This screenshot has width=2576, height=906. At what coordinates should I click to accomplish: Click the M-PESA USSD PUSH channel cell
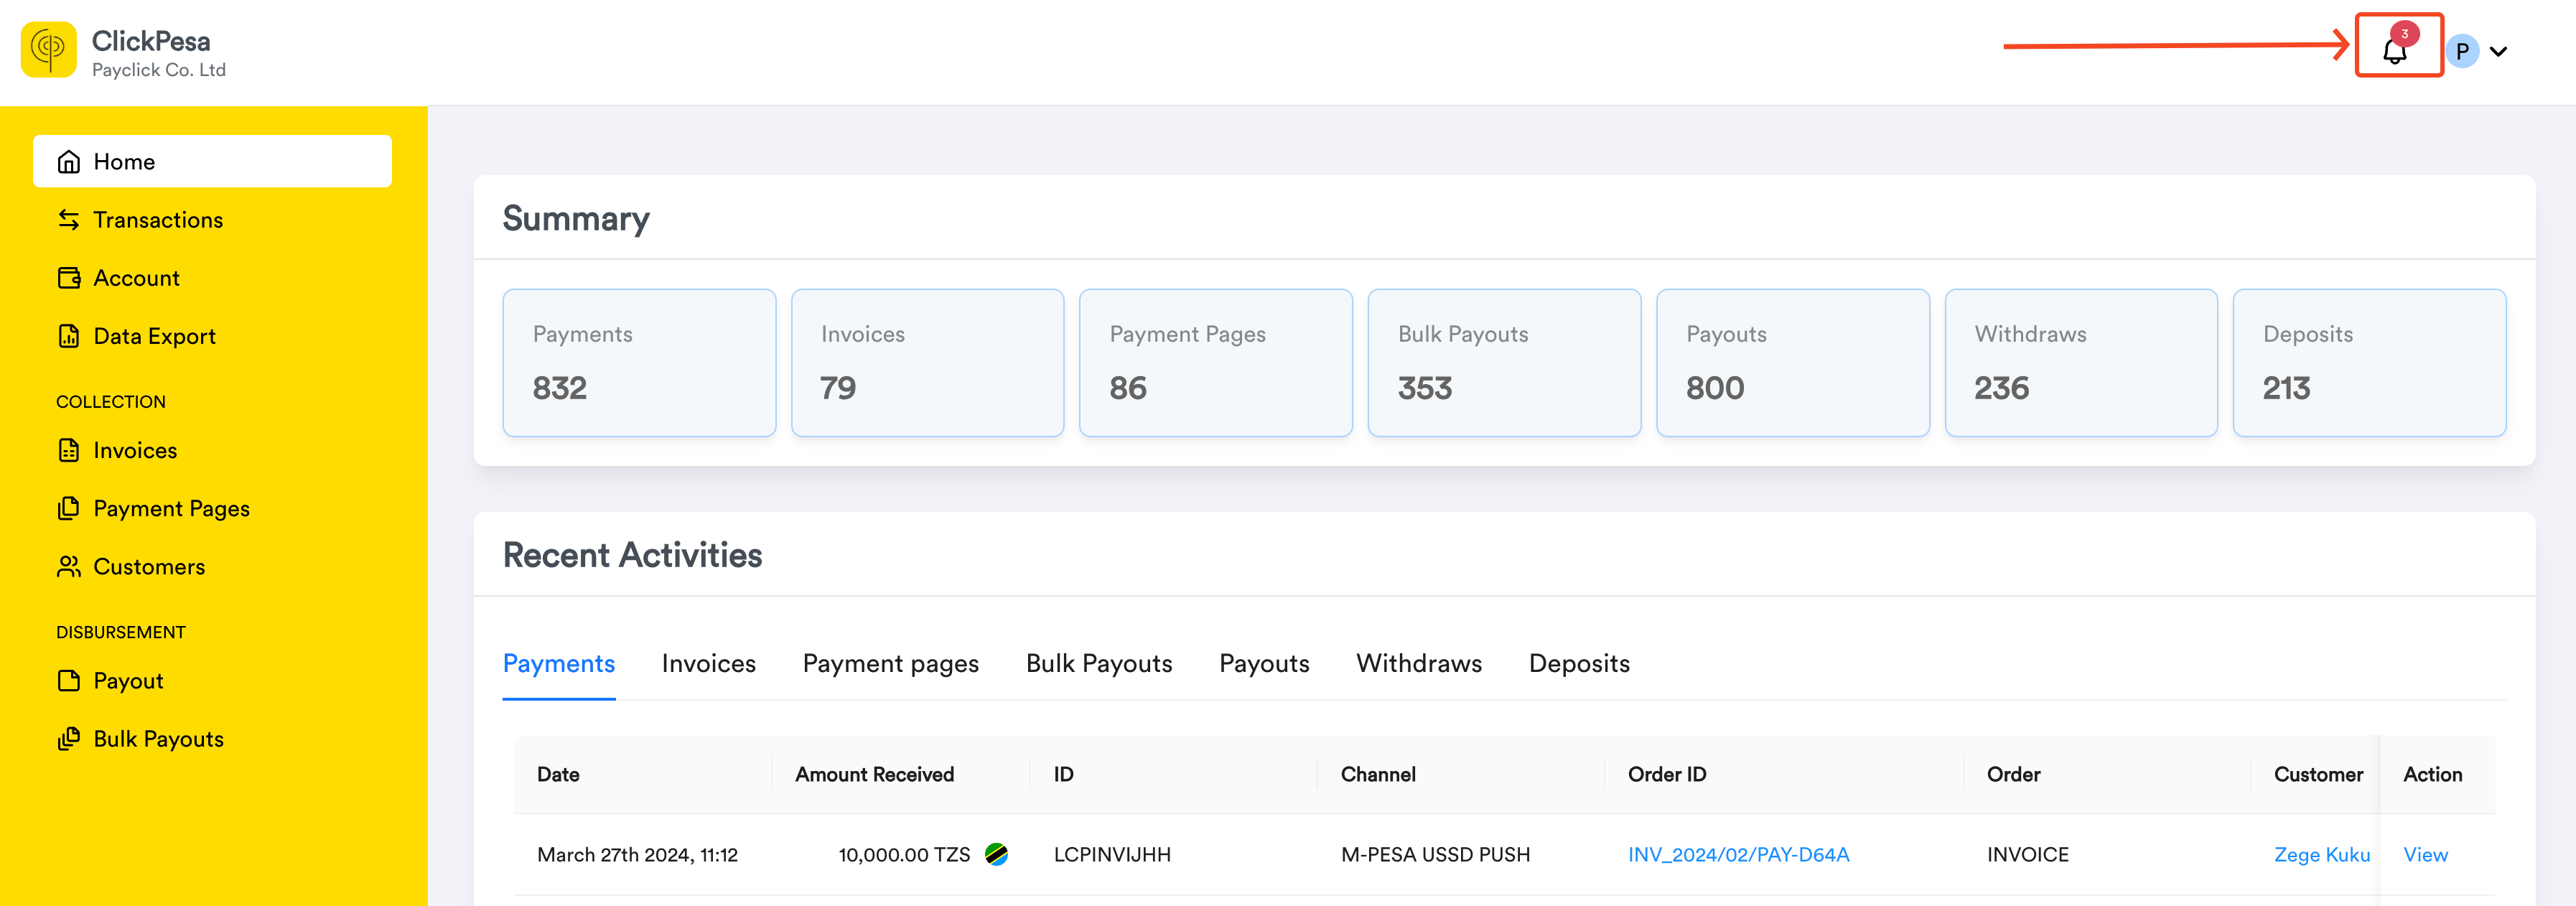(1435, 854)
